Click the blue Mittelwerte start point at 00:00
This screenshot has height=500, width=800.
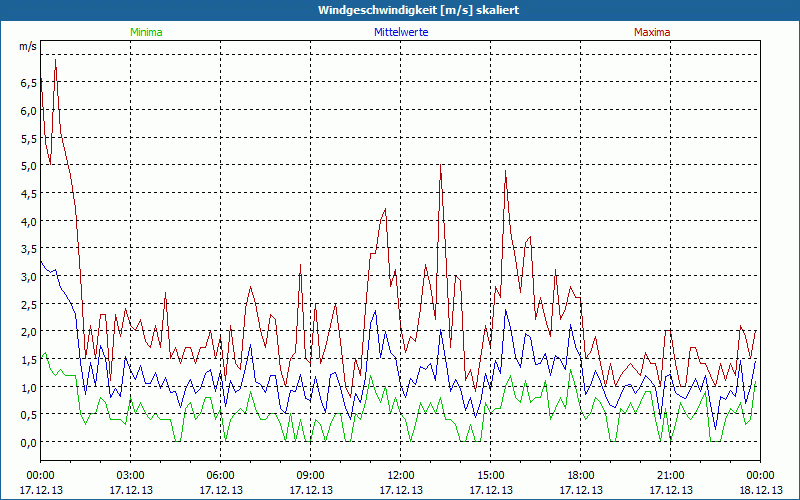(41, 261)
